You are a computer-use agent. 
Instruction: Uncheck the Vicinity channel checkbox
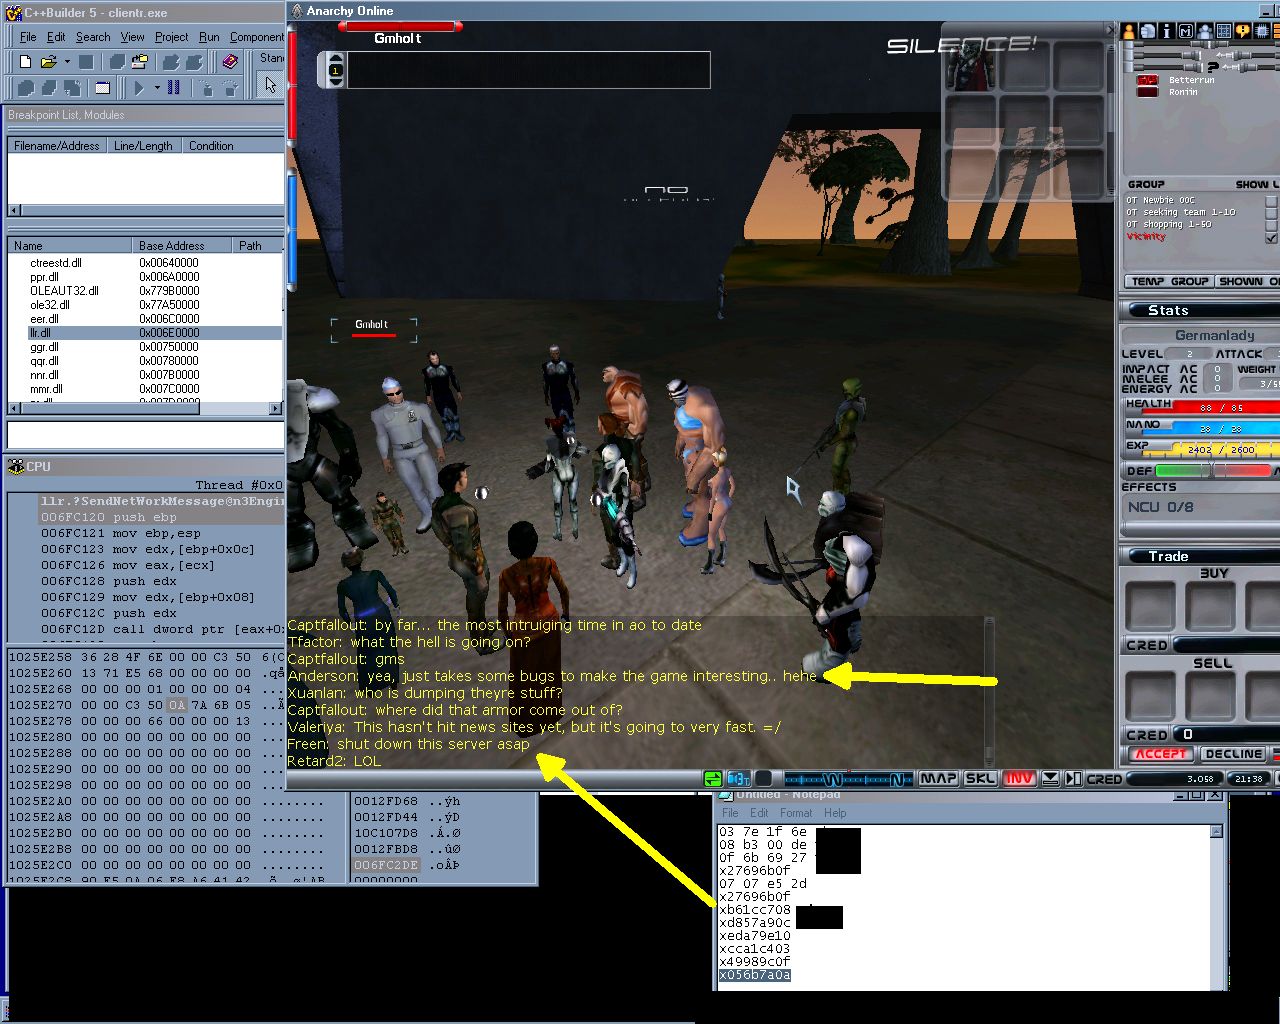pyautogui.click(x=1271, y=238)
